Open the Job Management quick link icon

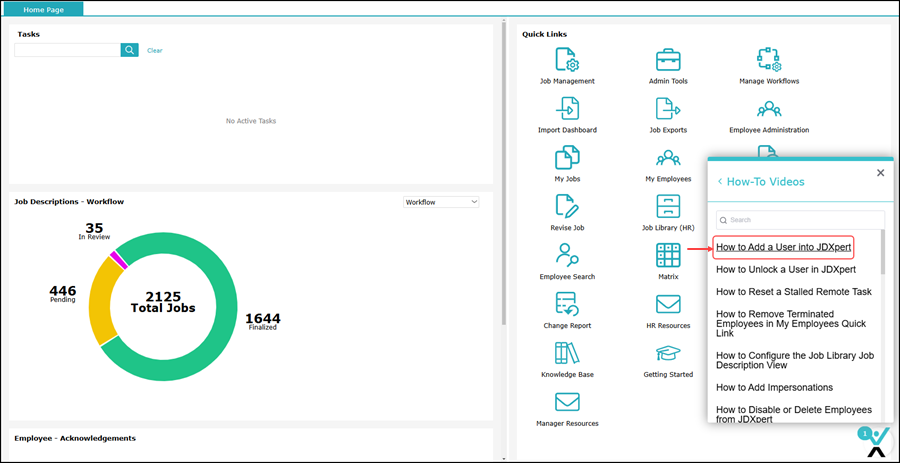(x=567, y=60)
